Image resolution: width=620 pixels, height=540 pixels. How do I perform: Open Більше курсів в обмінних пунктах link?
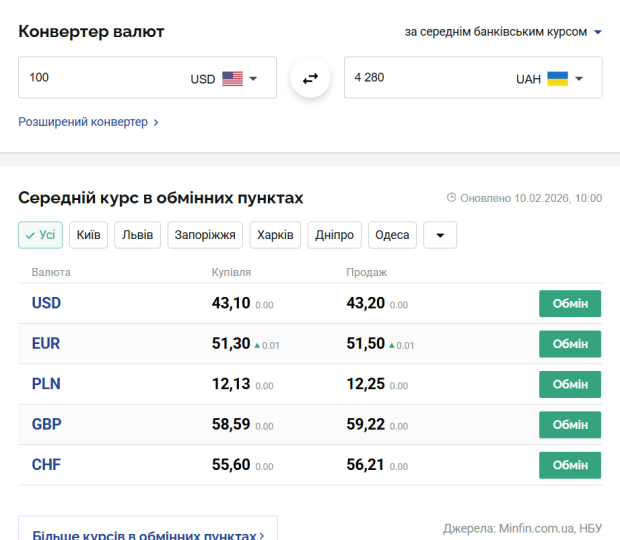(x=148, y=534)
